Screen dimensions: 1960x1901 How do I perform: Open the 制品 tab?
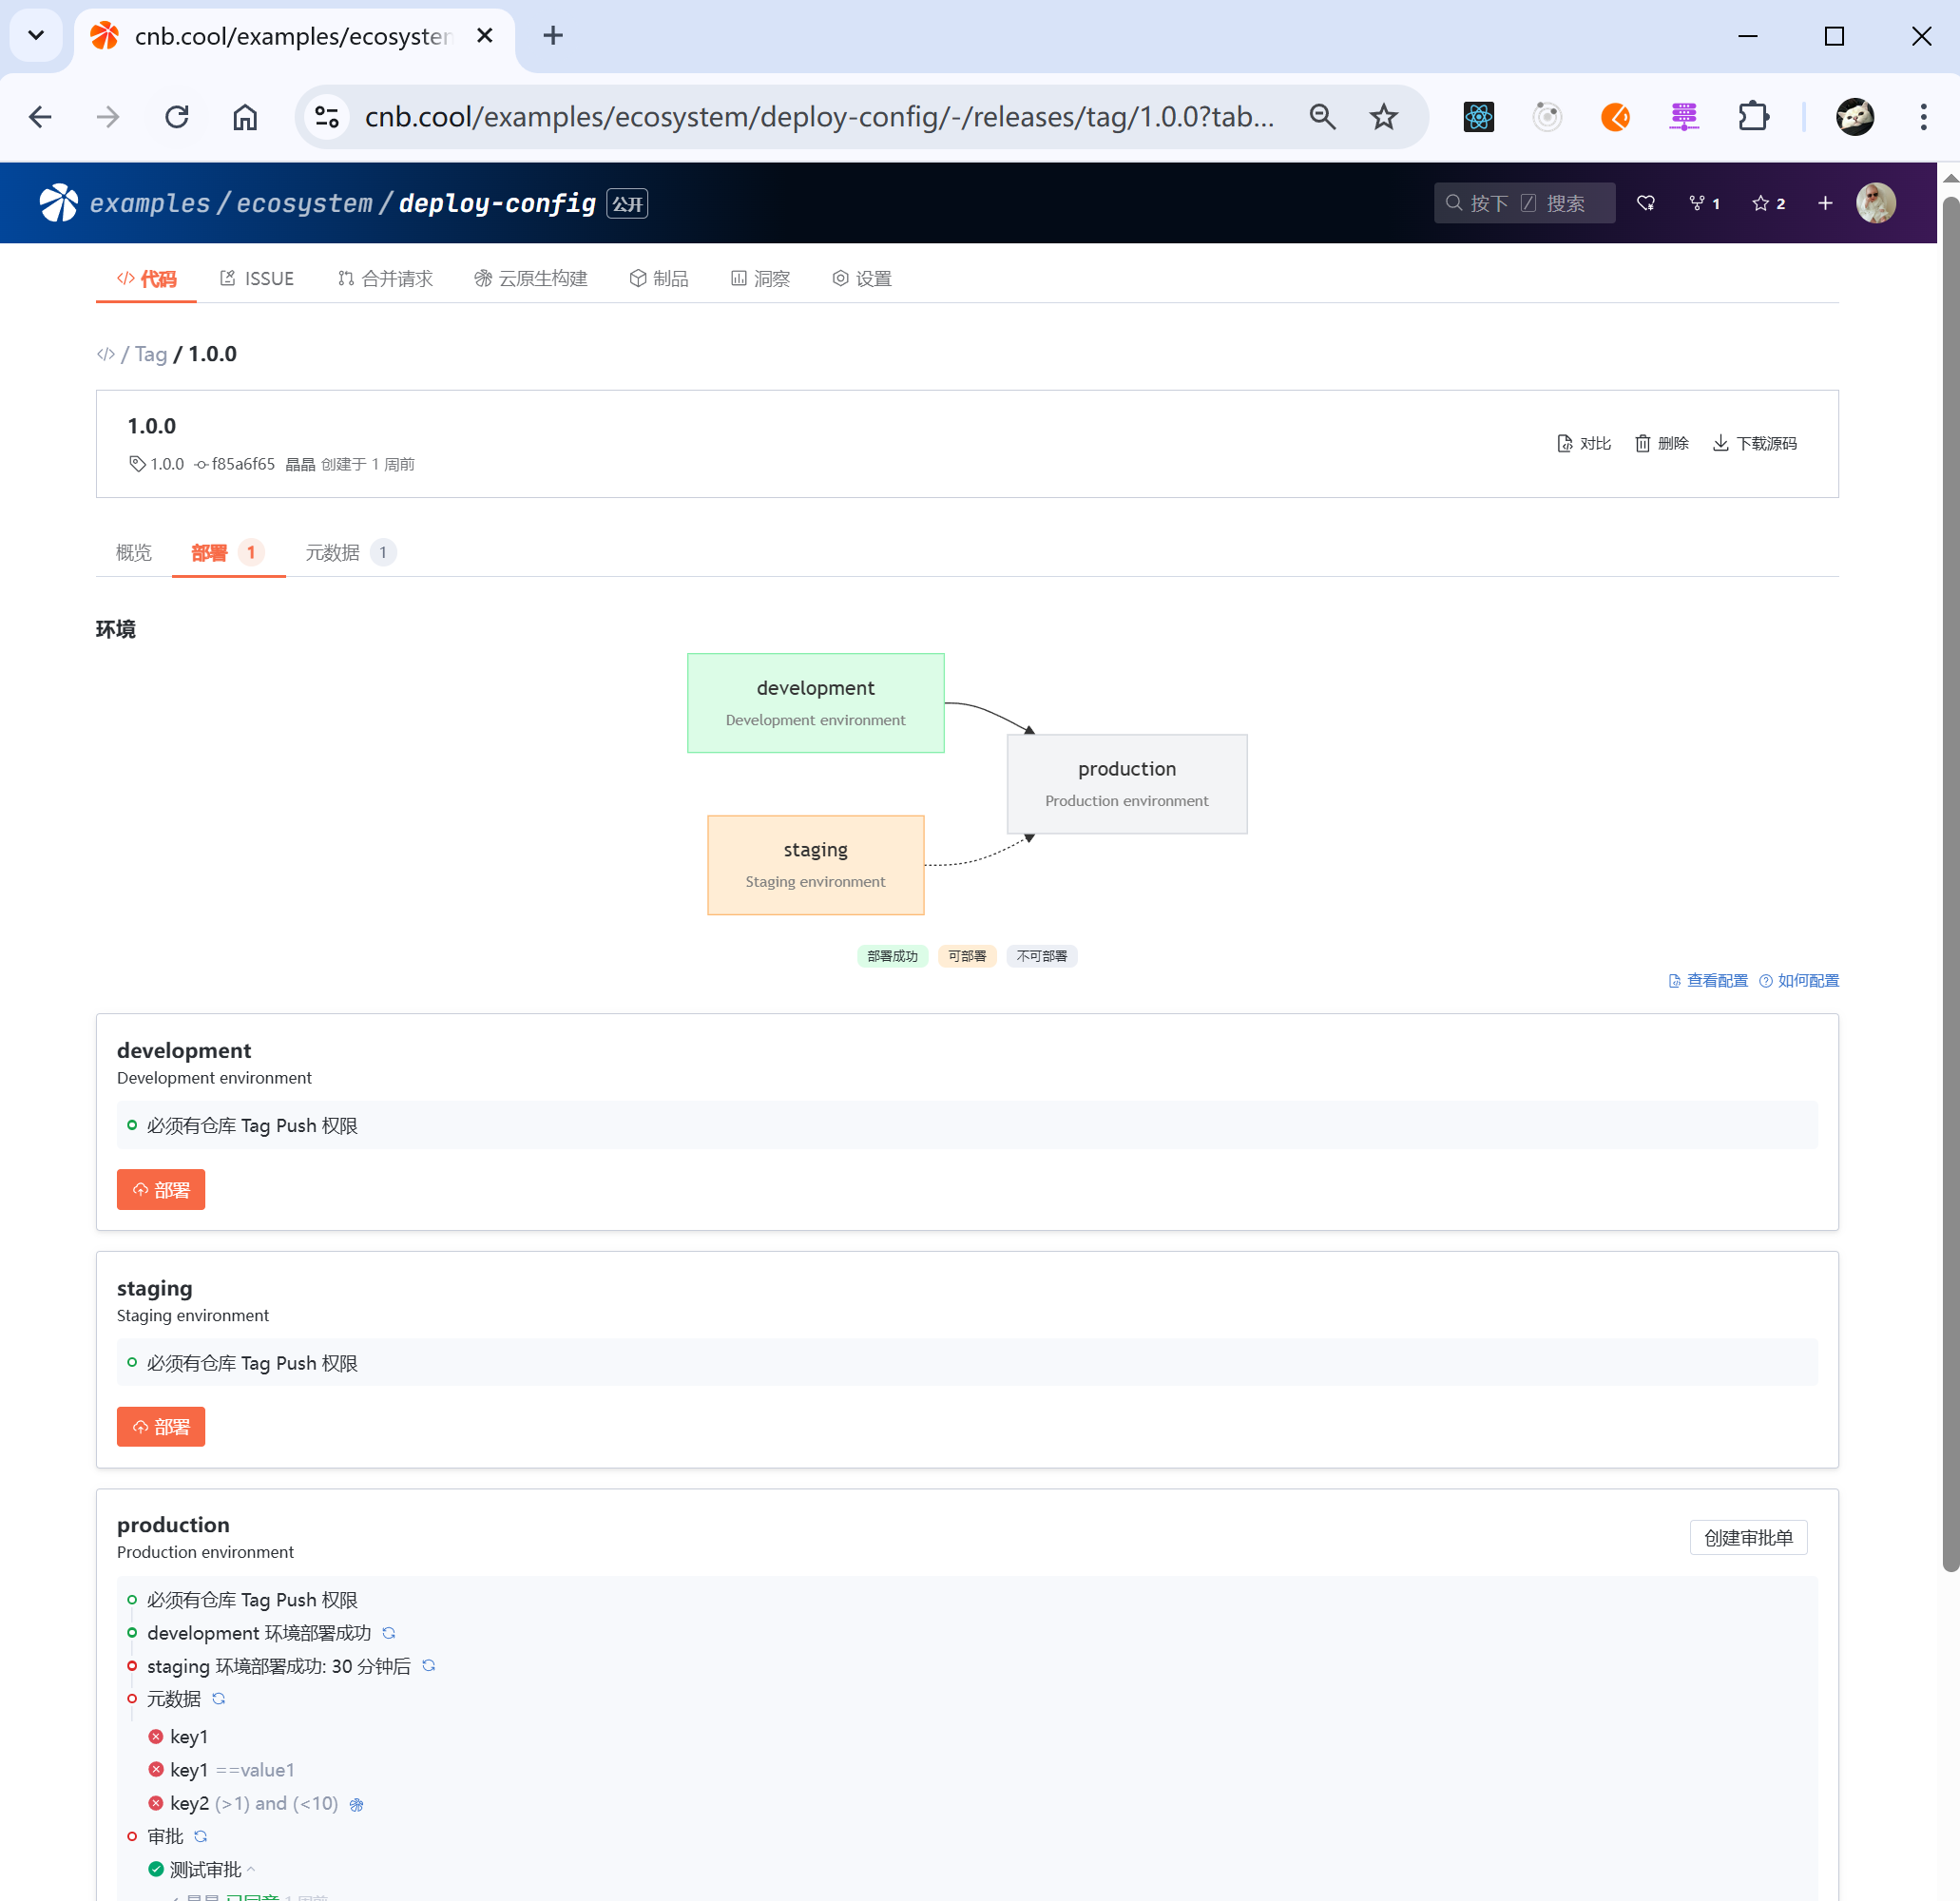click(659, 279)
